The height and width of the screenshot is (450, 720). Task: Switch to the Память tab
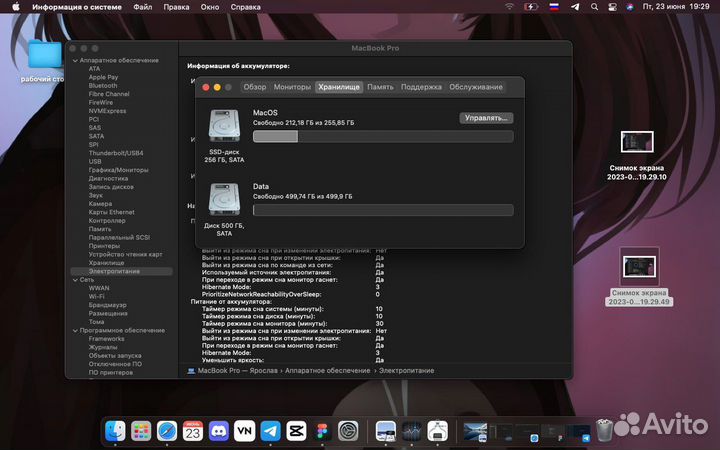380,87
